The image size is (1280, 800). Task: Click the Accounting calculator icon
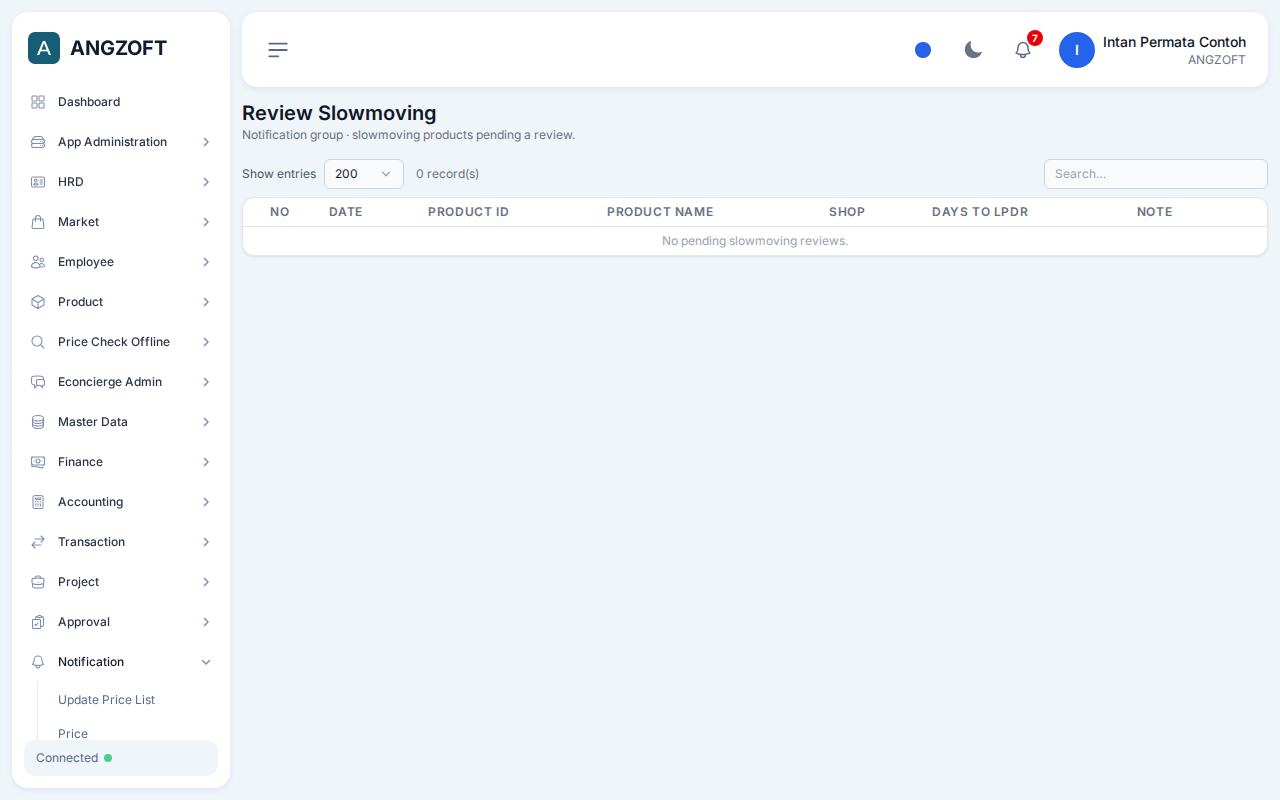click(38, 502)
